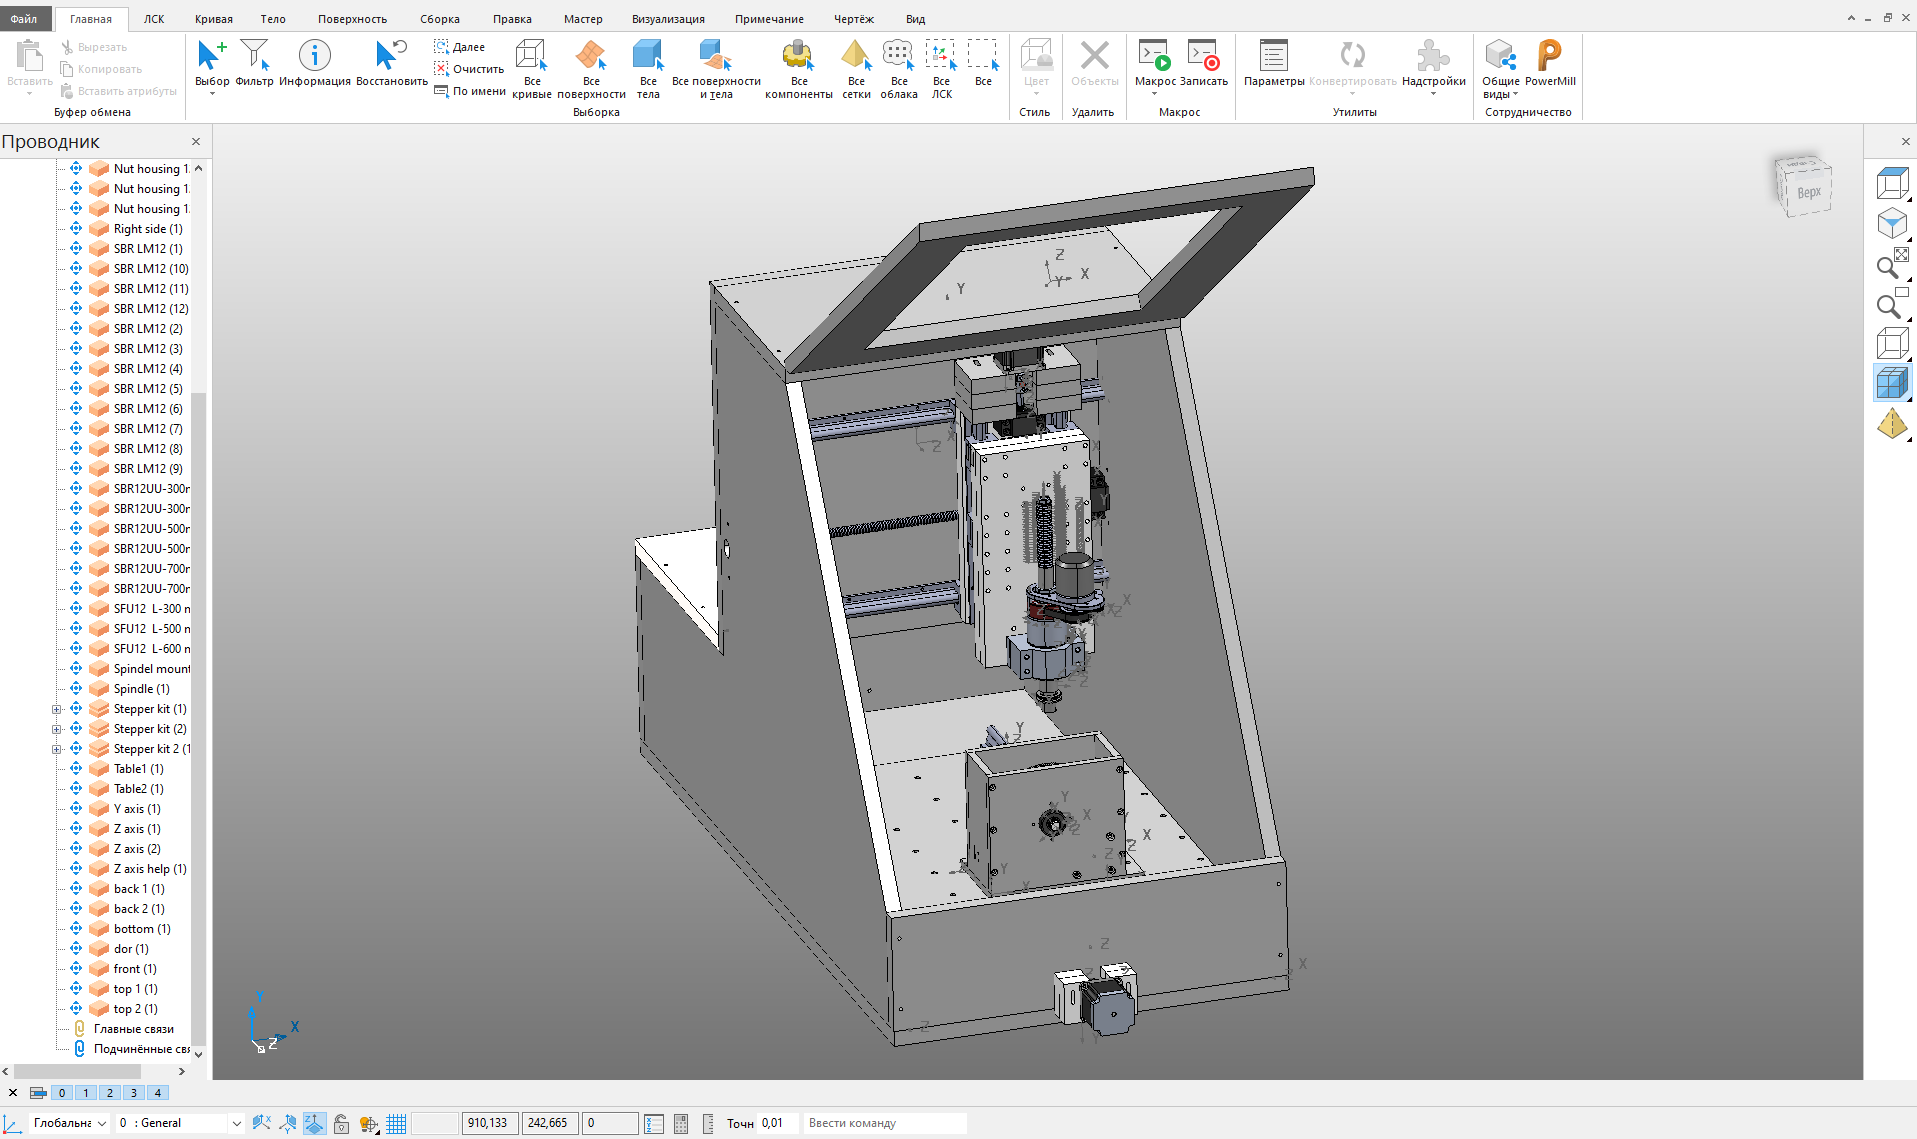Click the yellow pyramid analysis icon

pos(1892,424)
